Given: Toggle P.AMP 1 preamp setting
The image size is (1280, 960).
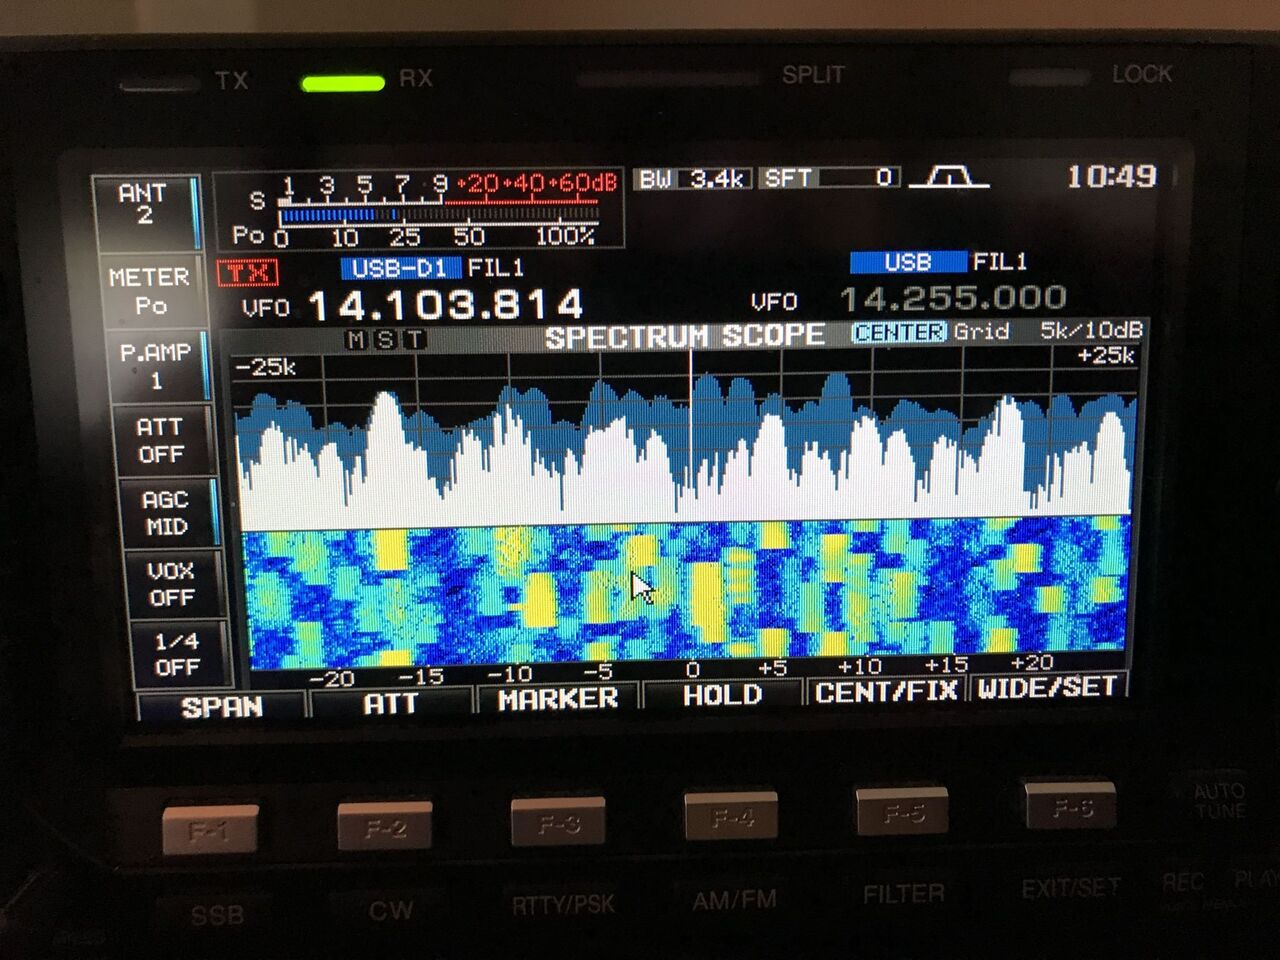Looking at the screenshot, I should (x=156, y=365).
